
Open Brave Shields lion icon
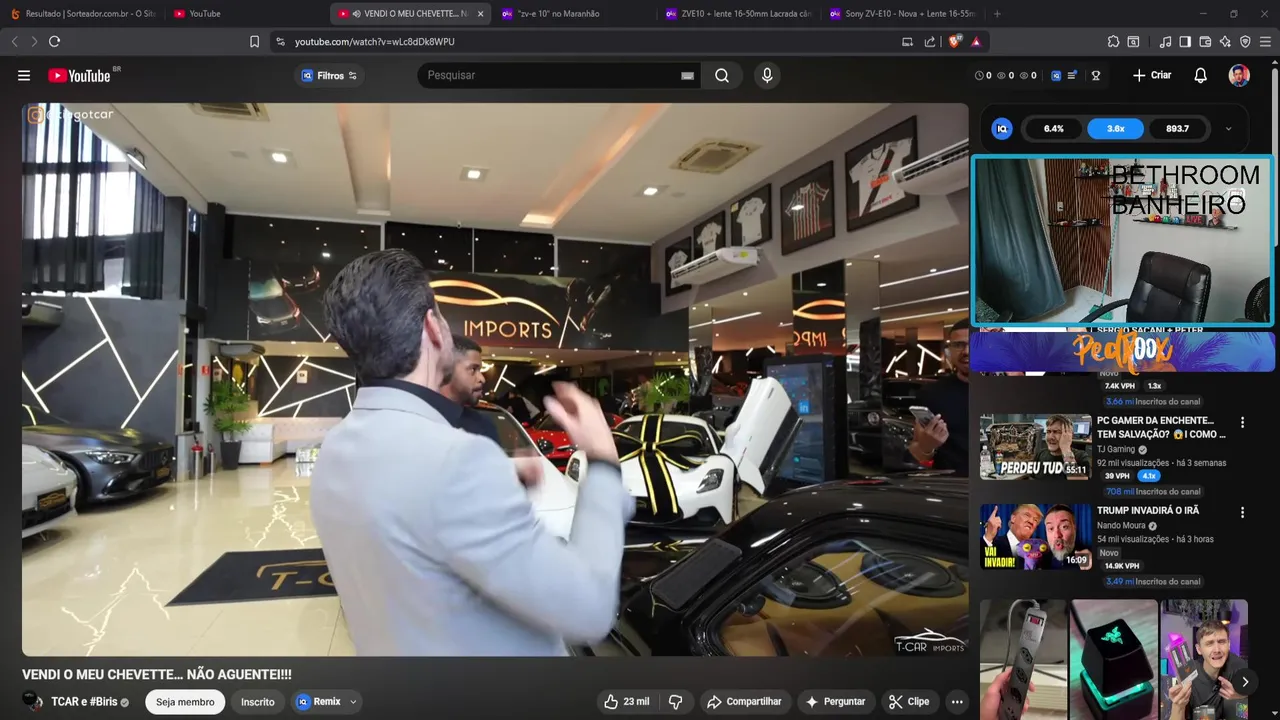coord(955,41)
